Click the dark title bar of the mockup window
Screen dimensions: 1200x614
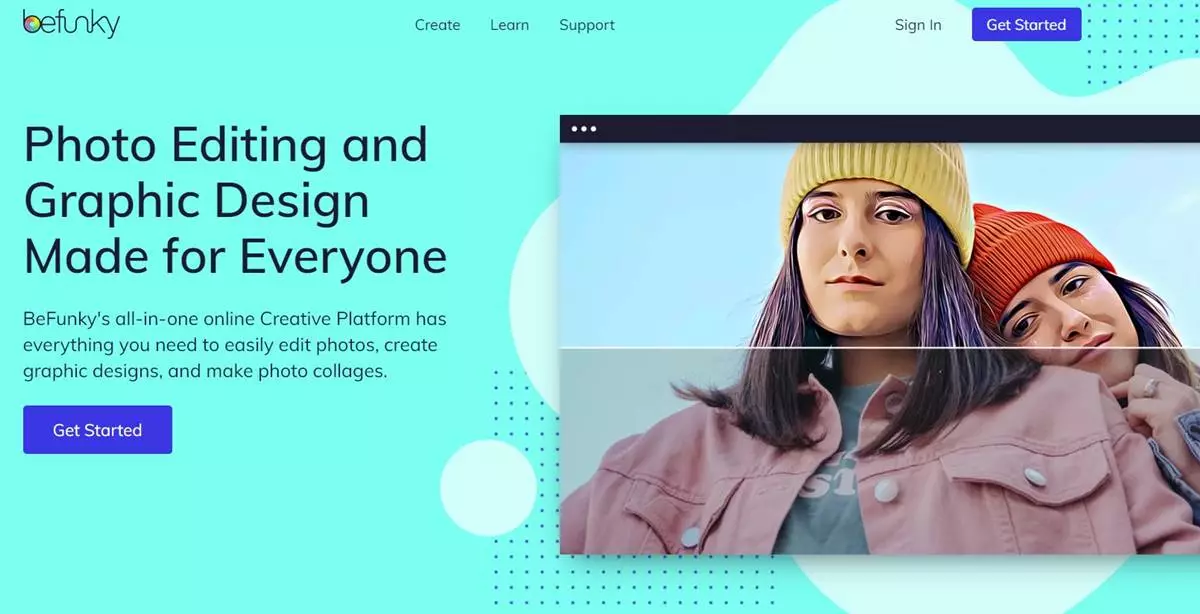[x=880, y=128]
